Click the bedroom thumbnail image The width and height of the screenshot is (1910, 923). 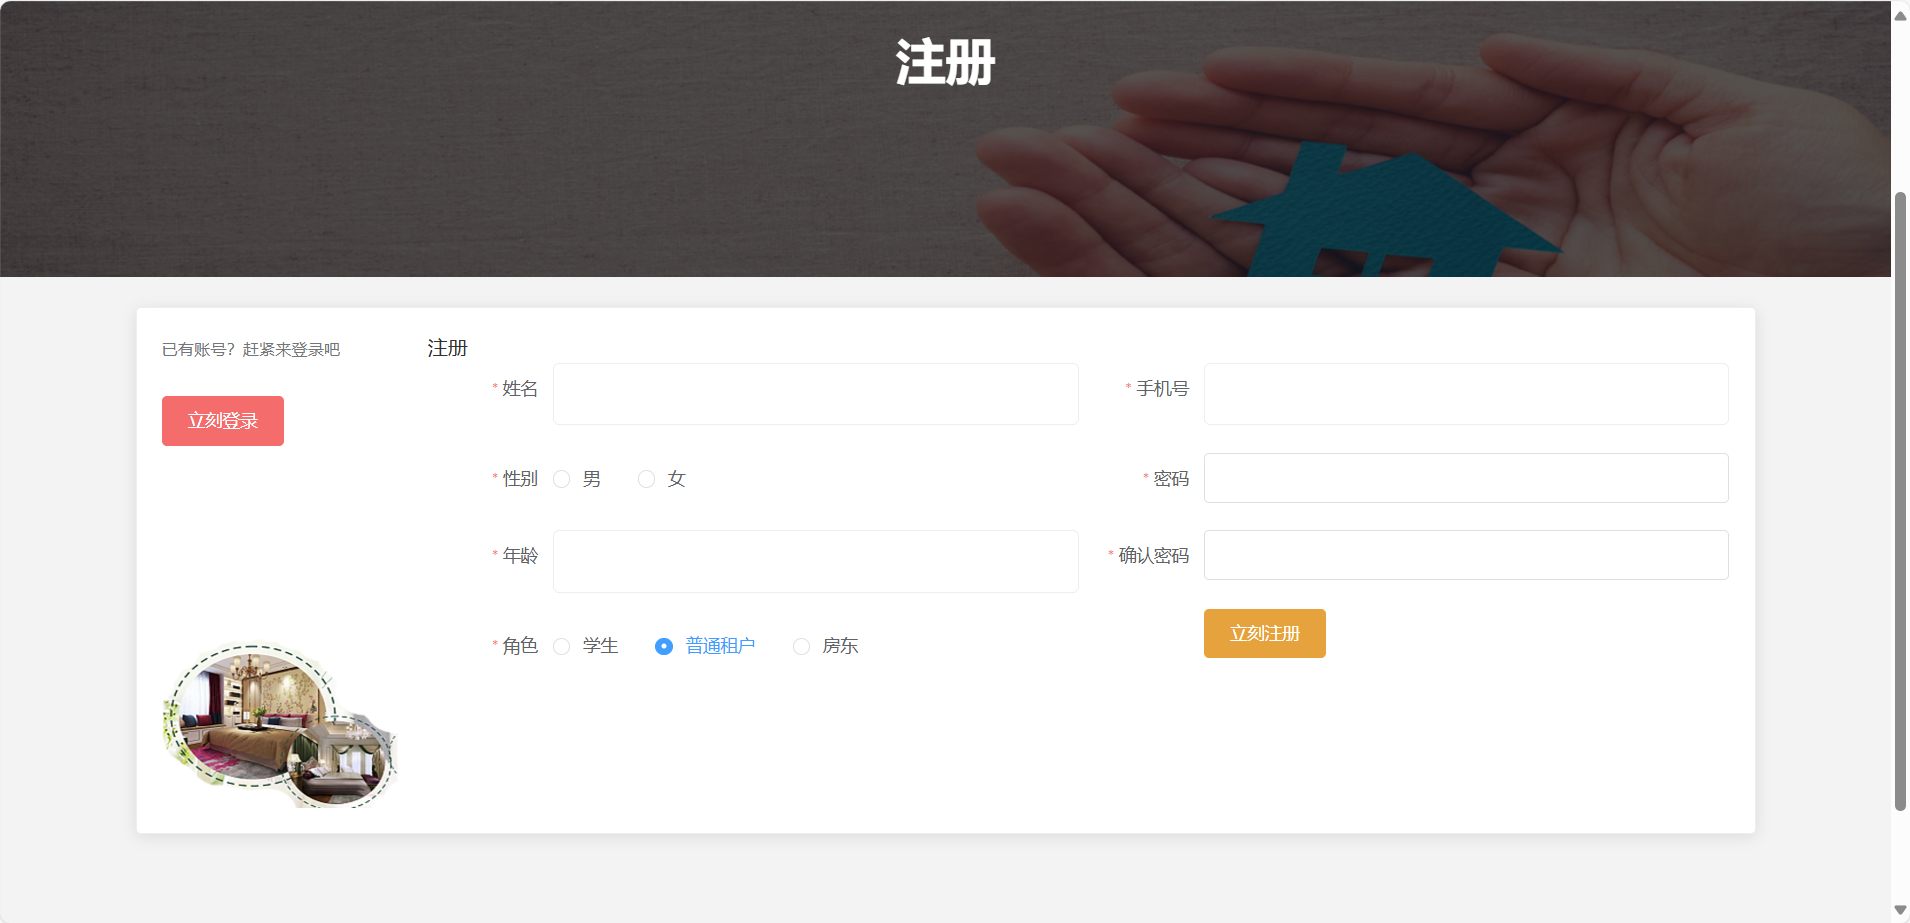[x=280, y=724]
